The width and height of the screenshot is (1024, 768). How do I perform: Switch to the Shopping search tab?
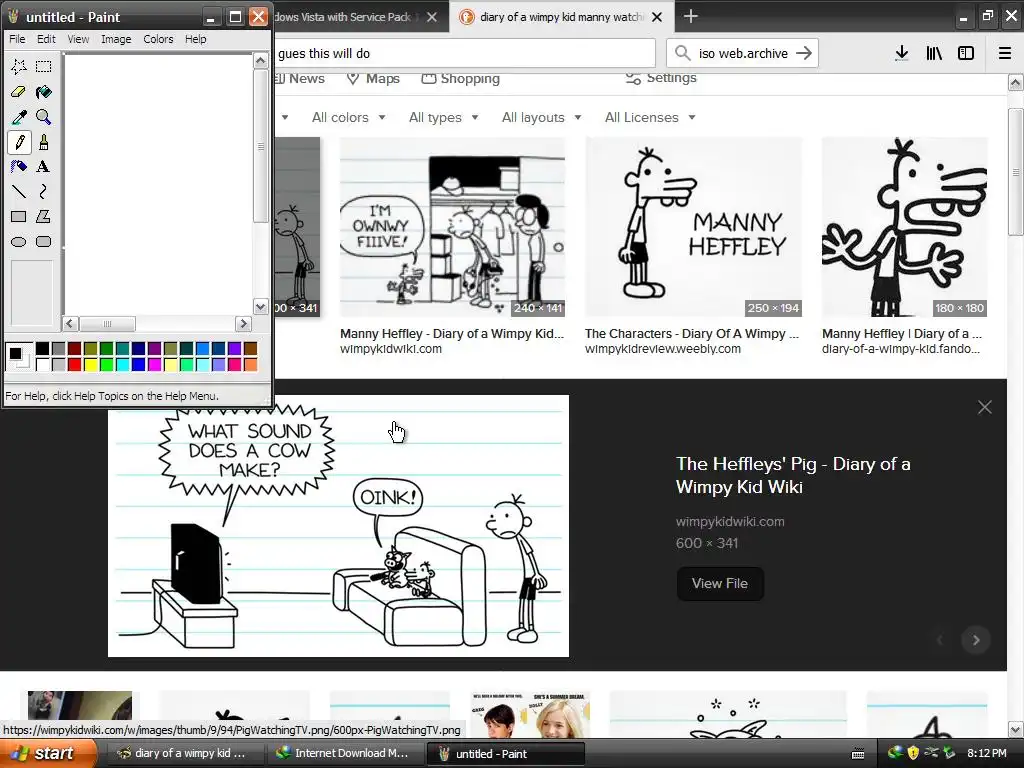(x=460, y=78)
